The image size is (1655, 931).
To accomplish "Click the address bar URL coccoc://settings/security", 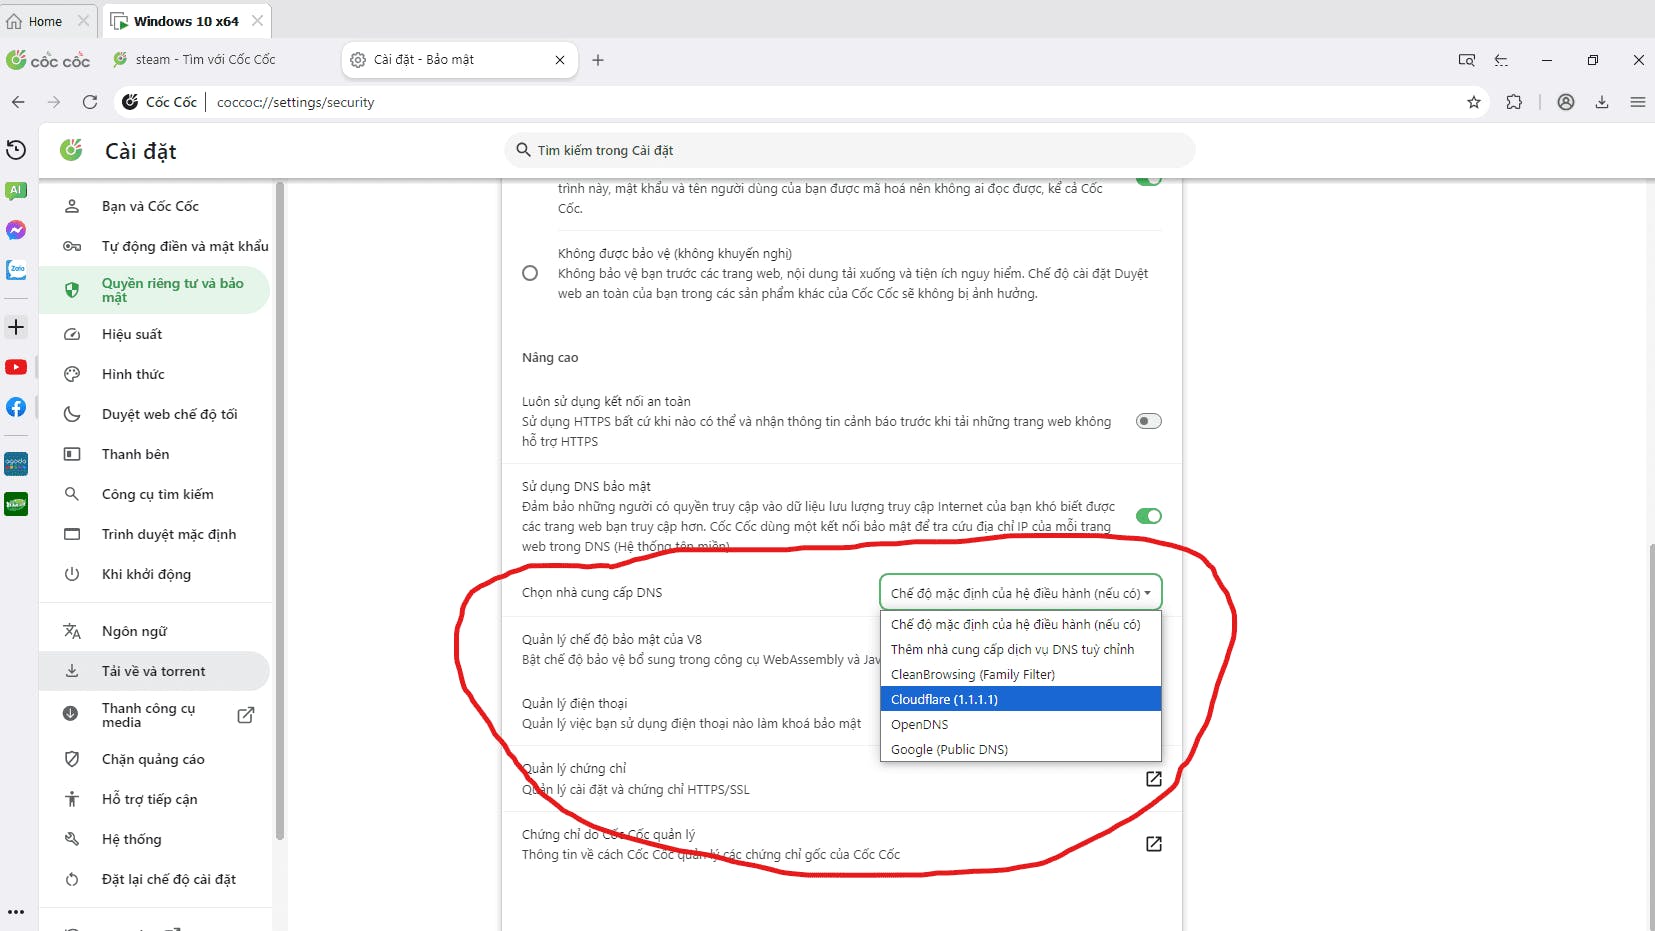I will click(x=296, y=102).
